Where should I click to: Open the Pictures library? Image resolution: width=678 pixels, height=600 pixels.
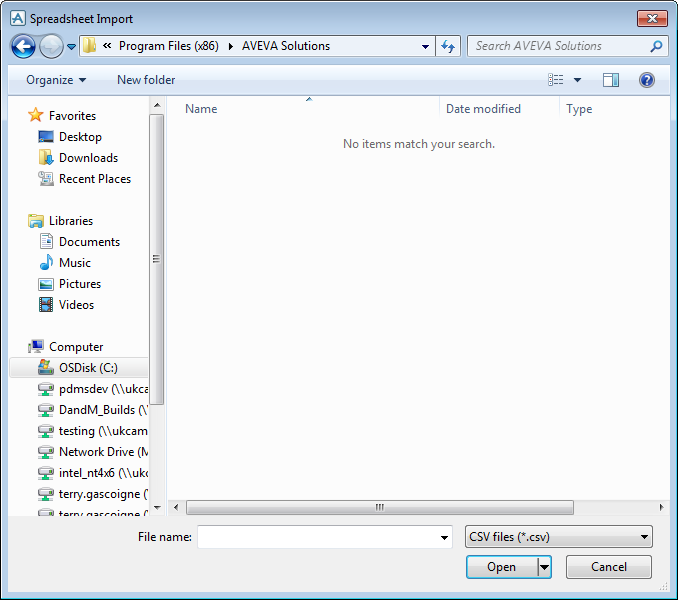(x=80, y=284)
